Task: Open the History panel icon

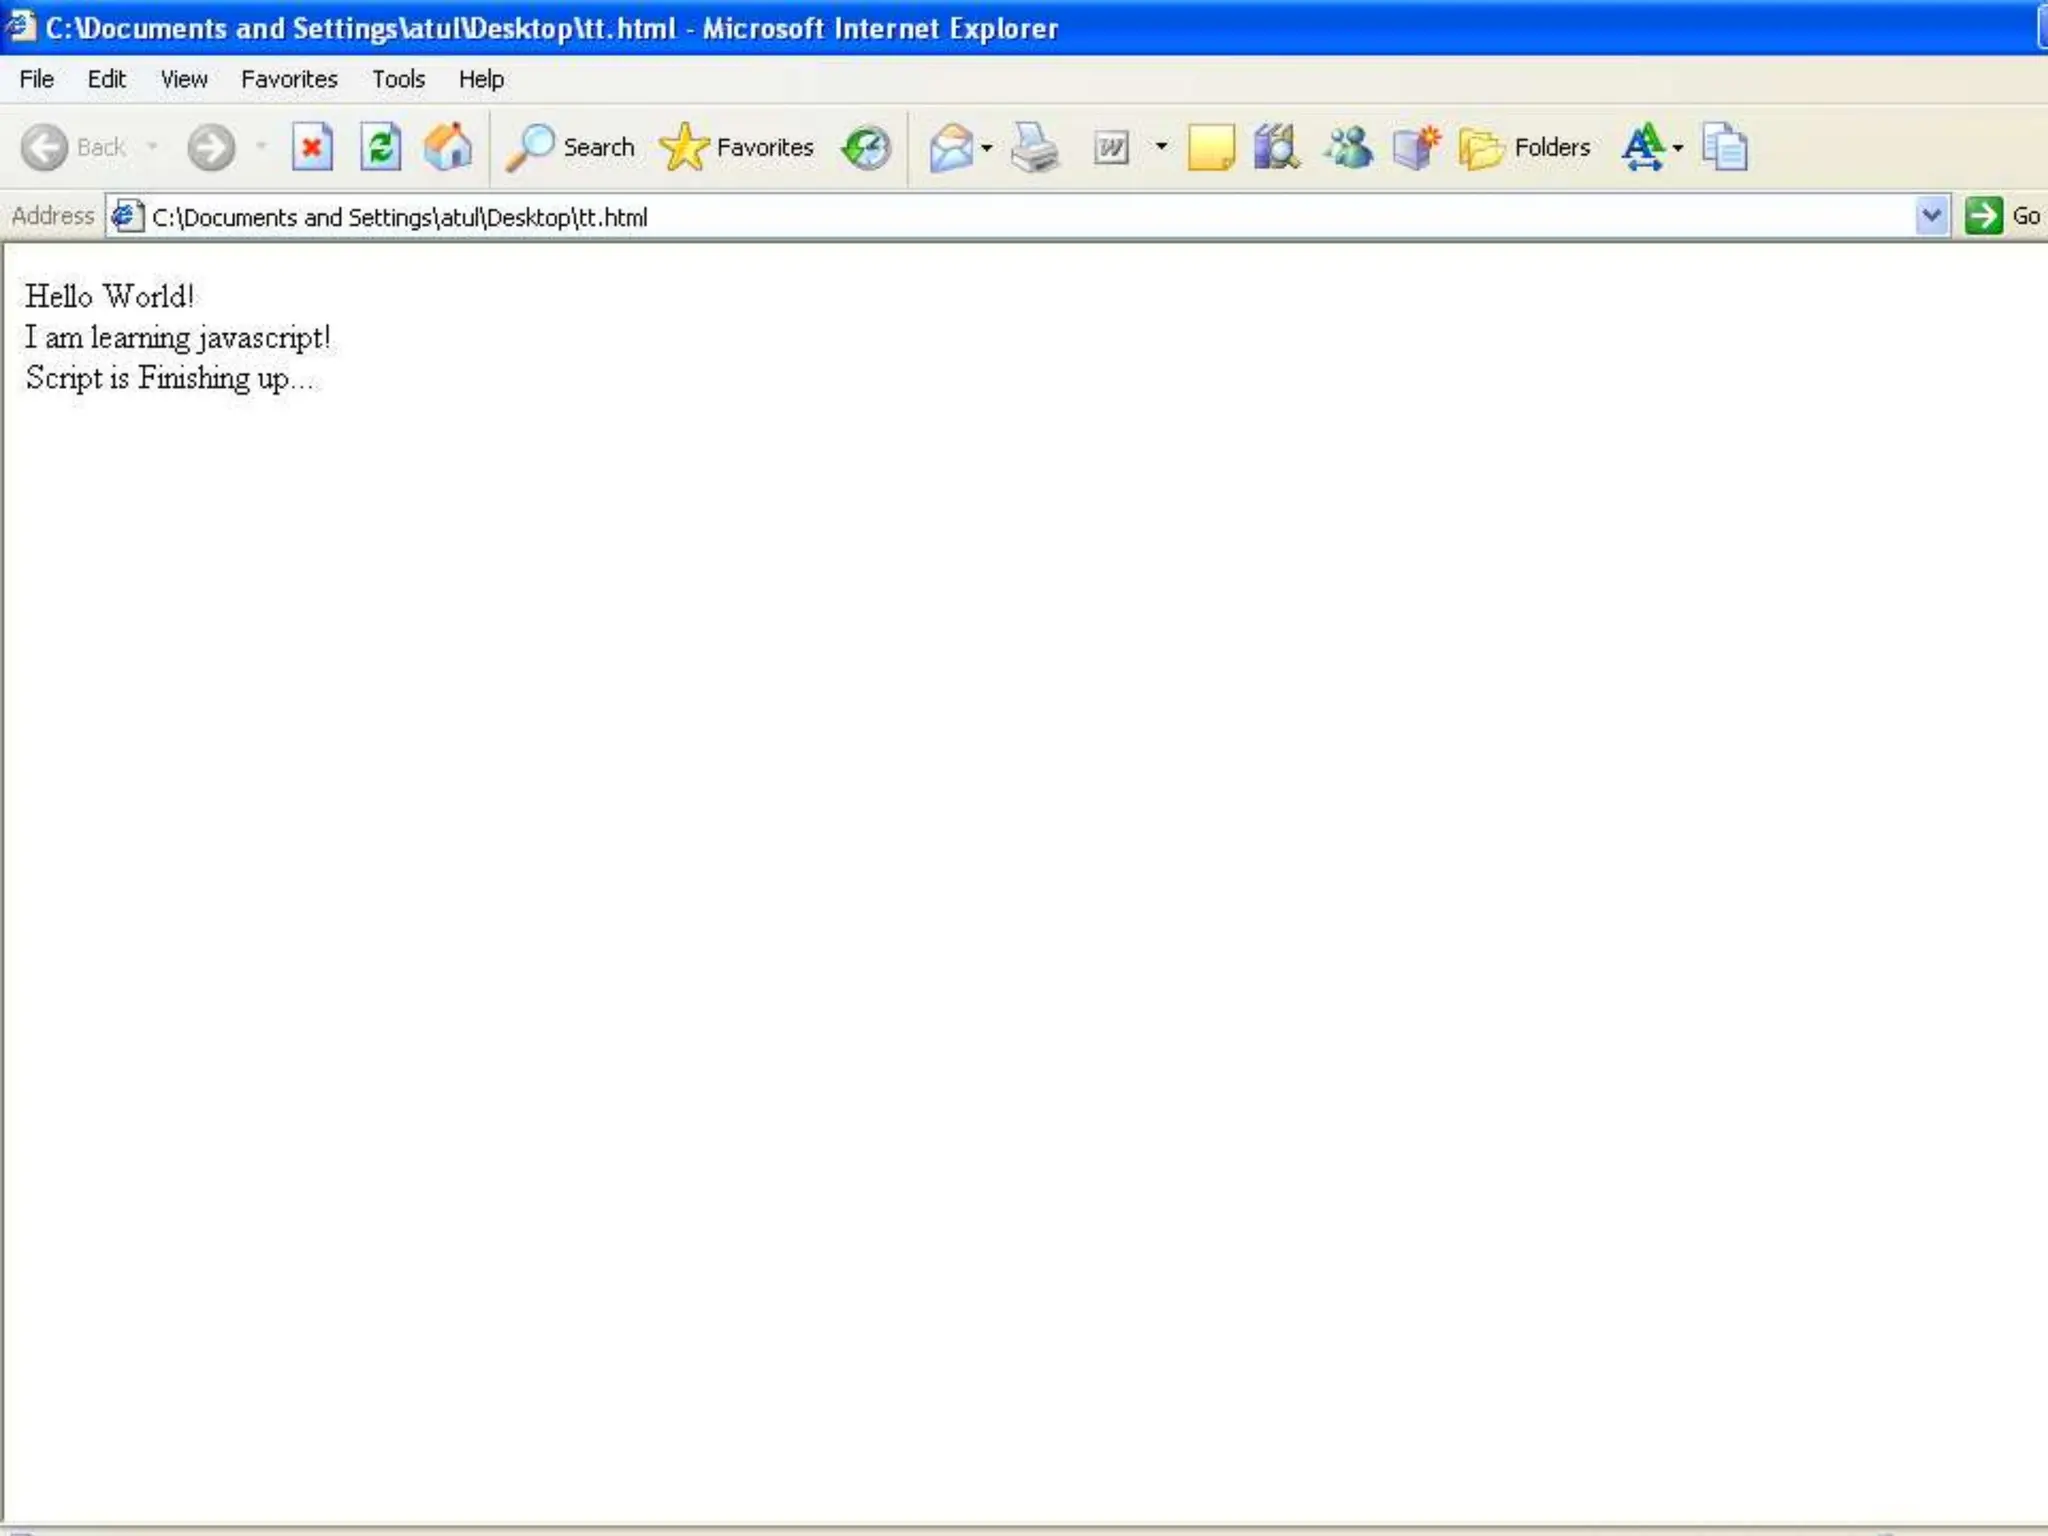Action: click(x=866, y=148)
